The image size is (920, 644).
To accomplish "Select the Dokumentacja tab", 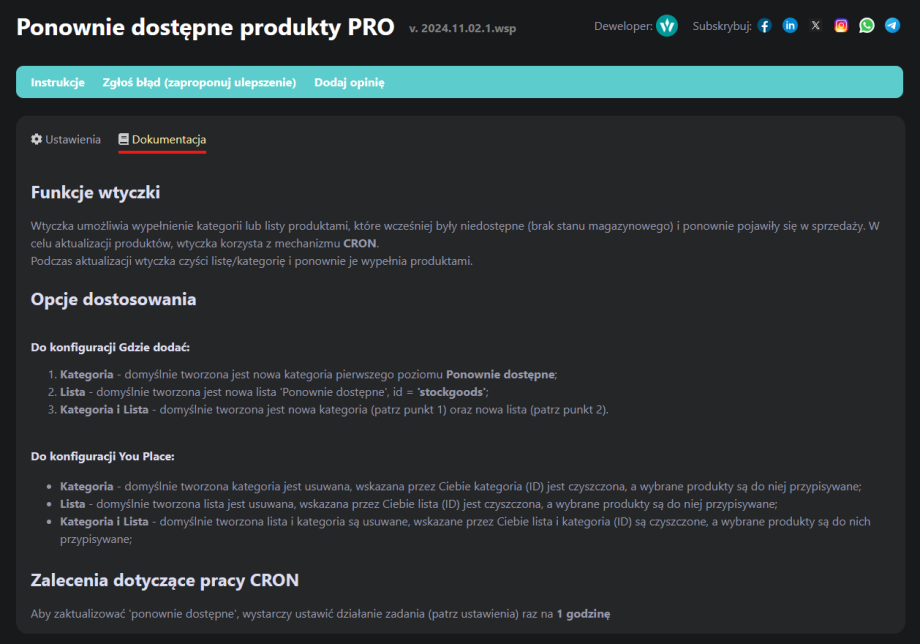I will (169, 139).
